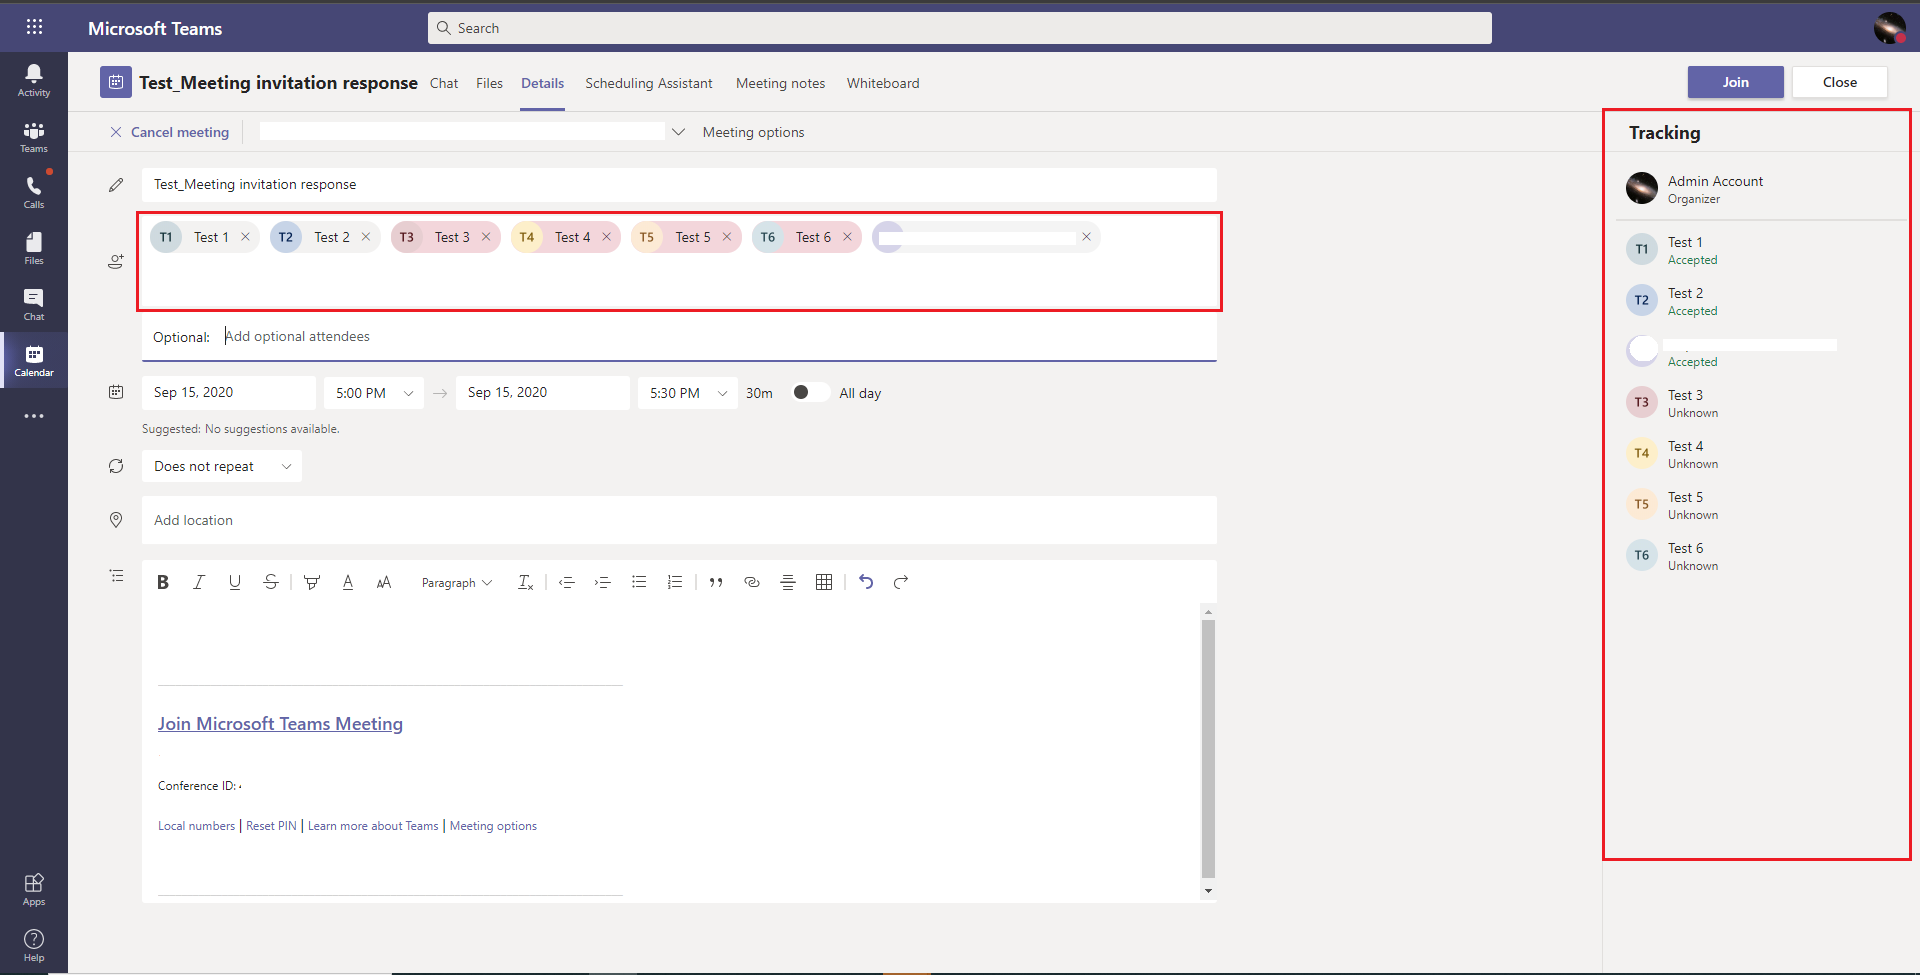Screen dimensions: 1920x975
Task: Toggle the All day switch
Action: click(811, 392)
